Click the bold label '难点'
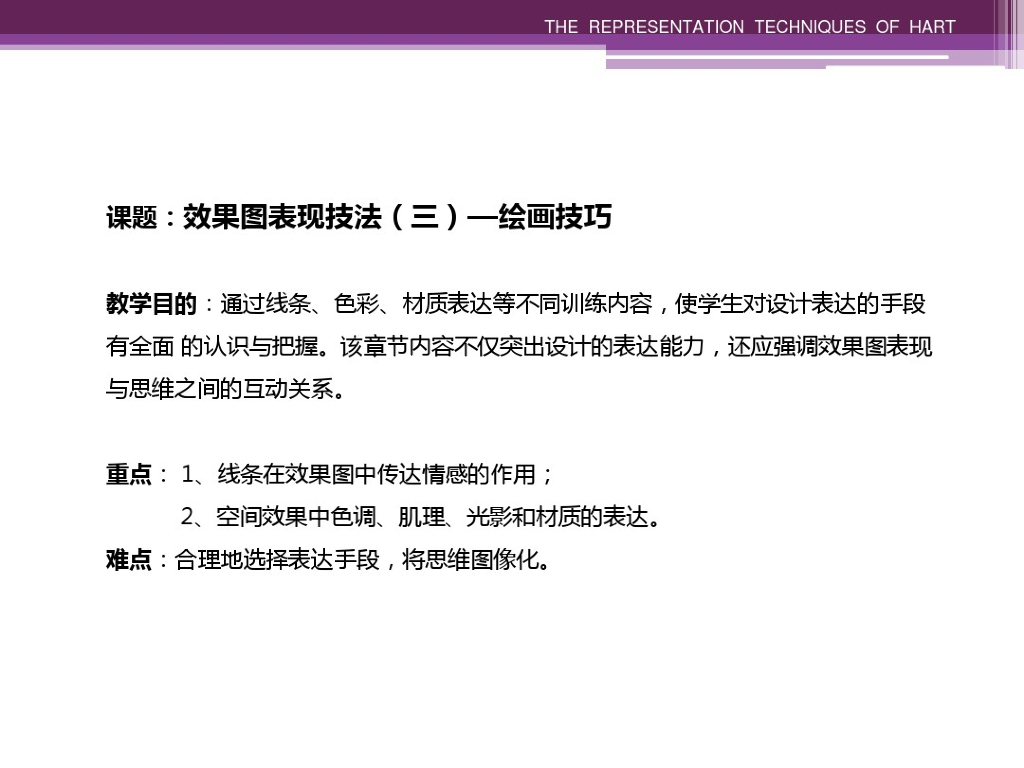This screenshot has width=1024, height=768. point(129,560)
